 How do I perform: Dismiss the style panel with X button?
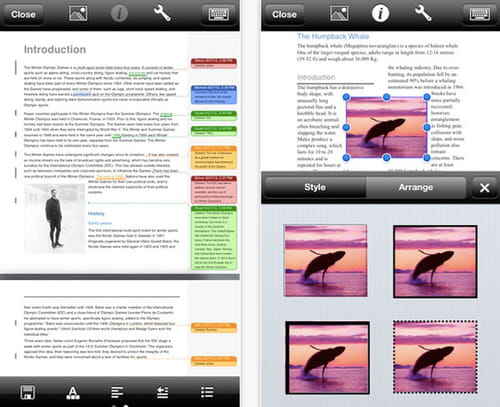point(484,188)
